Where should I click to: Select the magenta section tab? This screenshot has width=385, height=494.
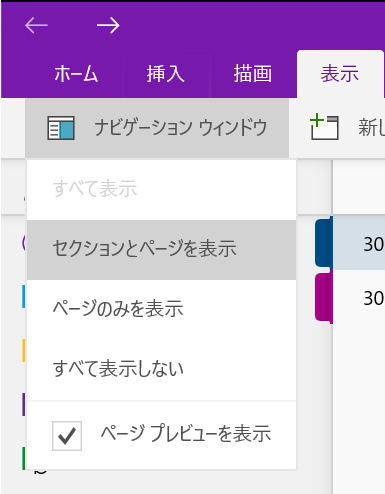(324, 297)
